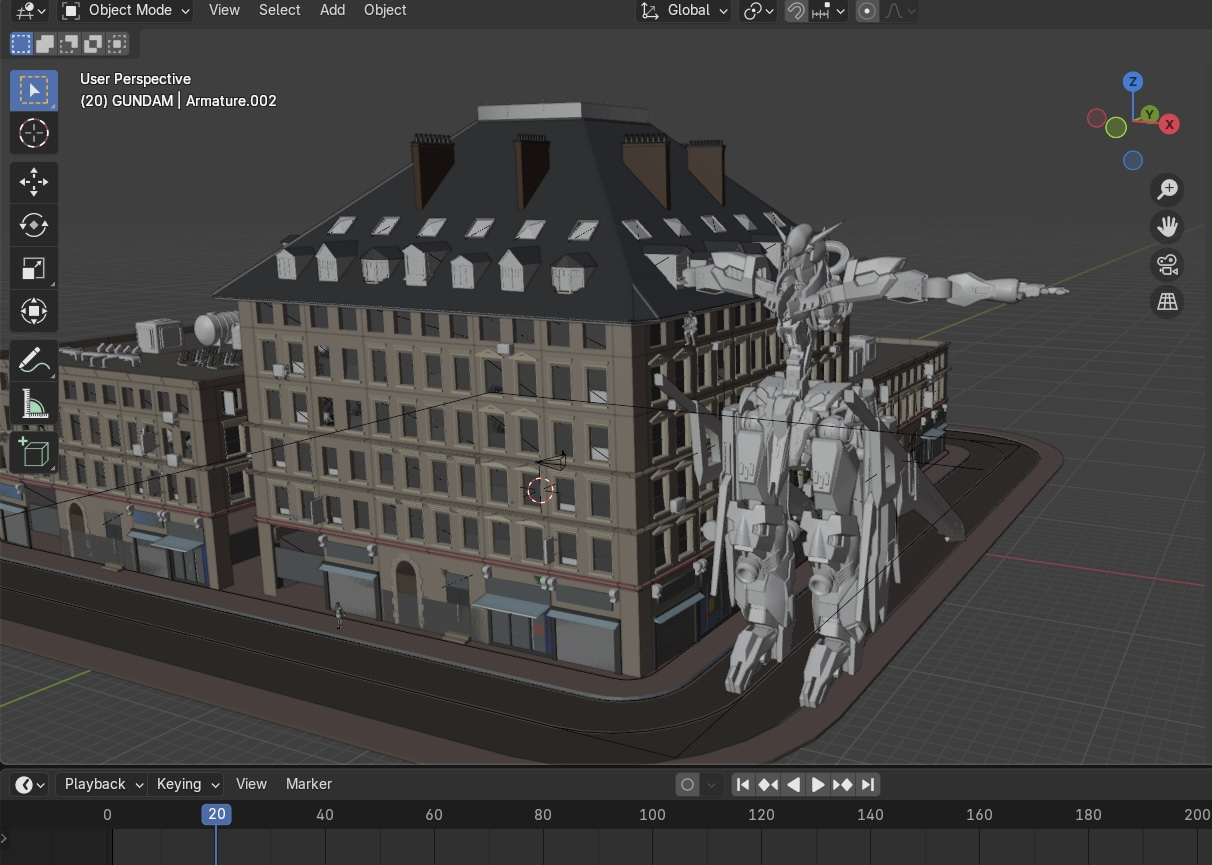The image size is (1212, 865).
Task: Open the Add menu
Action: (x=332, y=10)
